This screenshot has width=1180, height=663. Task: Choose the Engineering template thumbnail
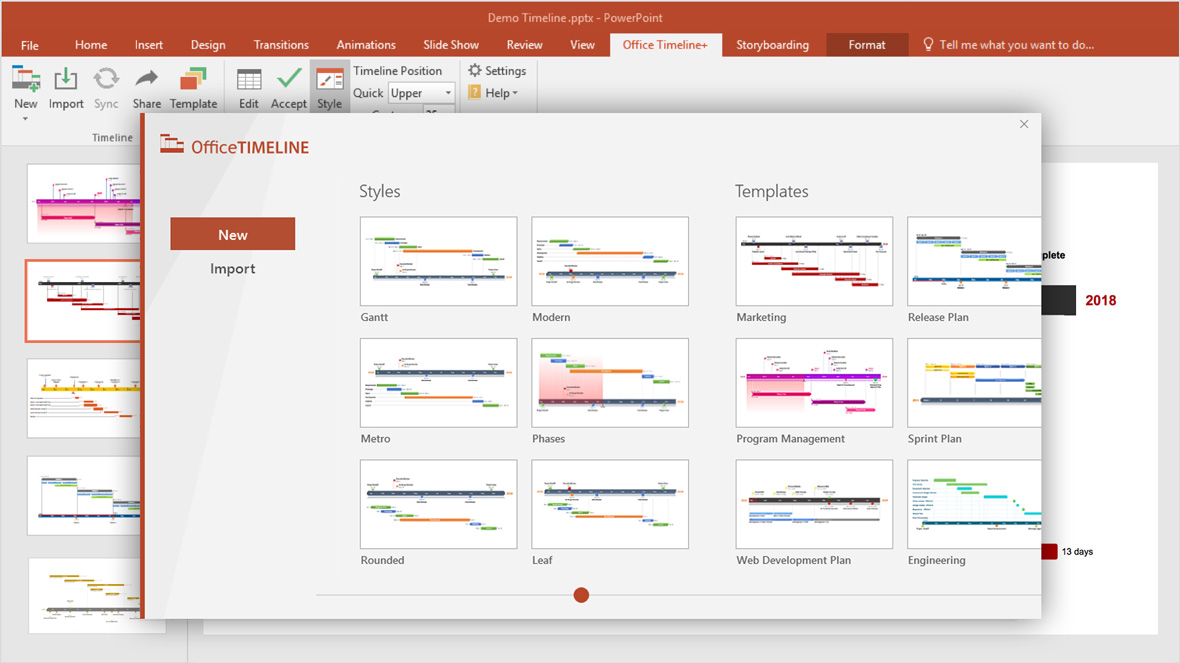[x=975, y=504]
